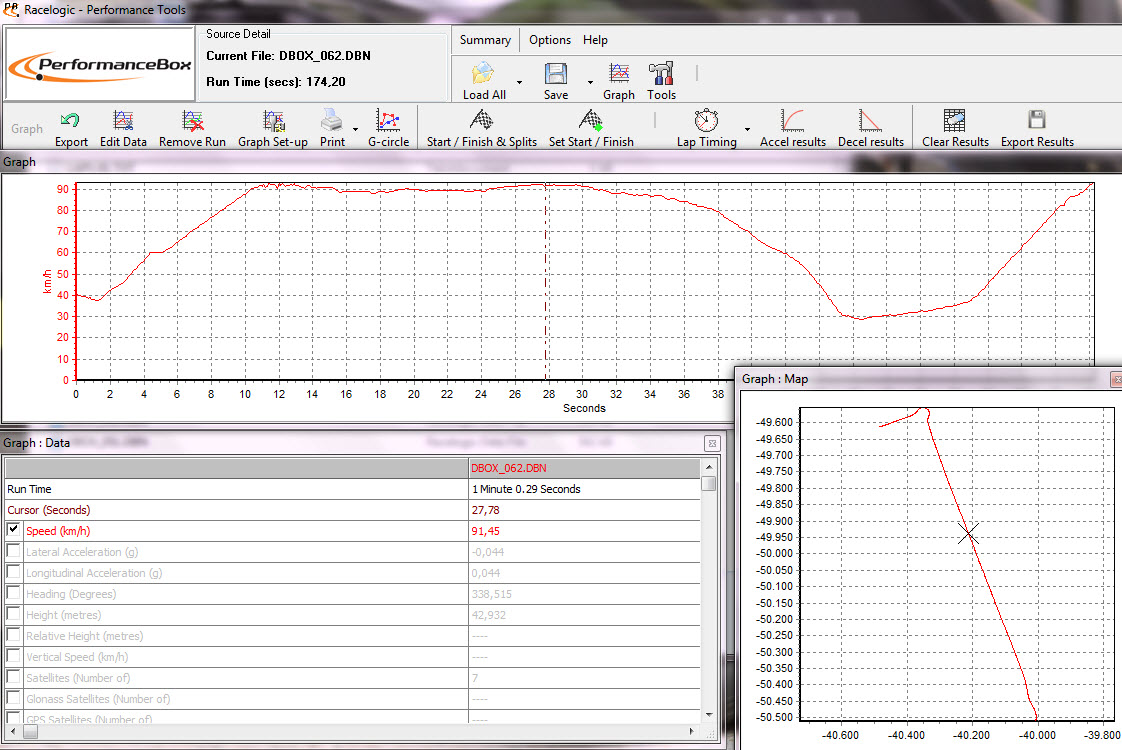Click the Save floppy disk icon
This screenshot has width=1122, height=750.
pos(555,74)
